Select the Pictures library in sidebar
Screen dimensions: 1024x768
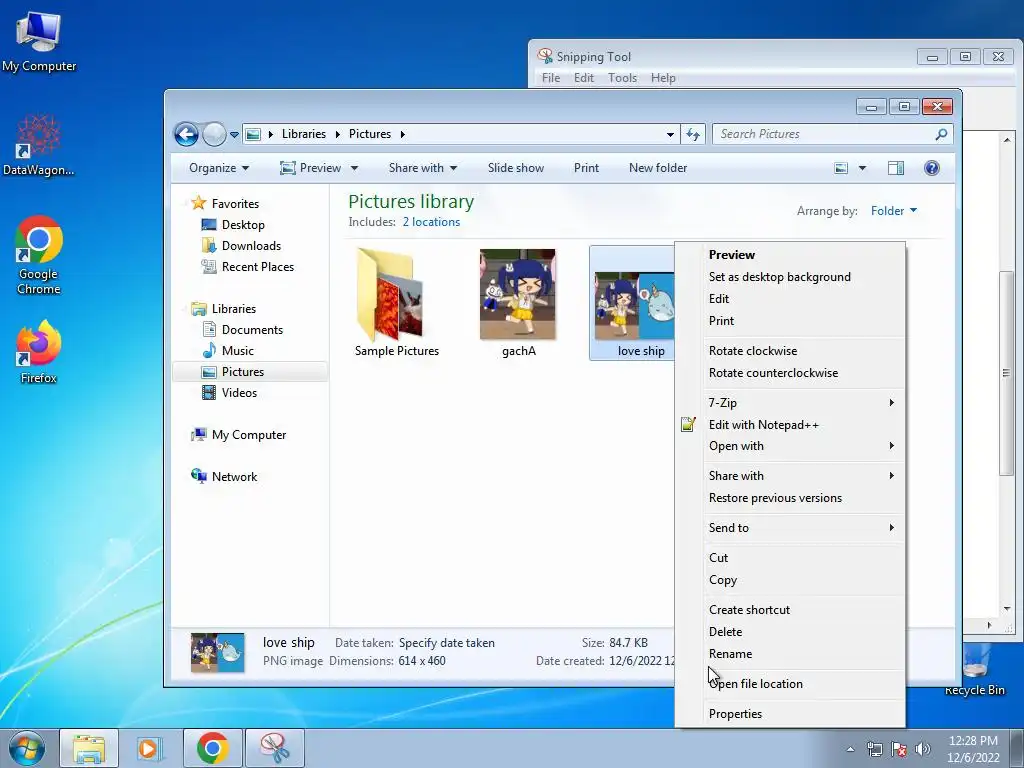point(250,372)
